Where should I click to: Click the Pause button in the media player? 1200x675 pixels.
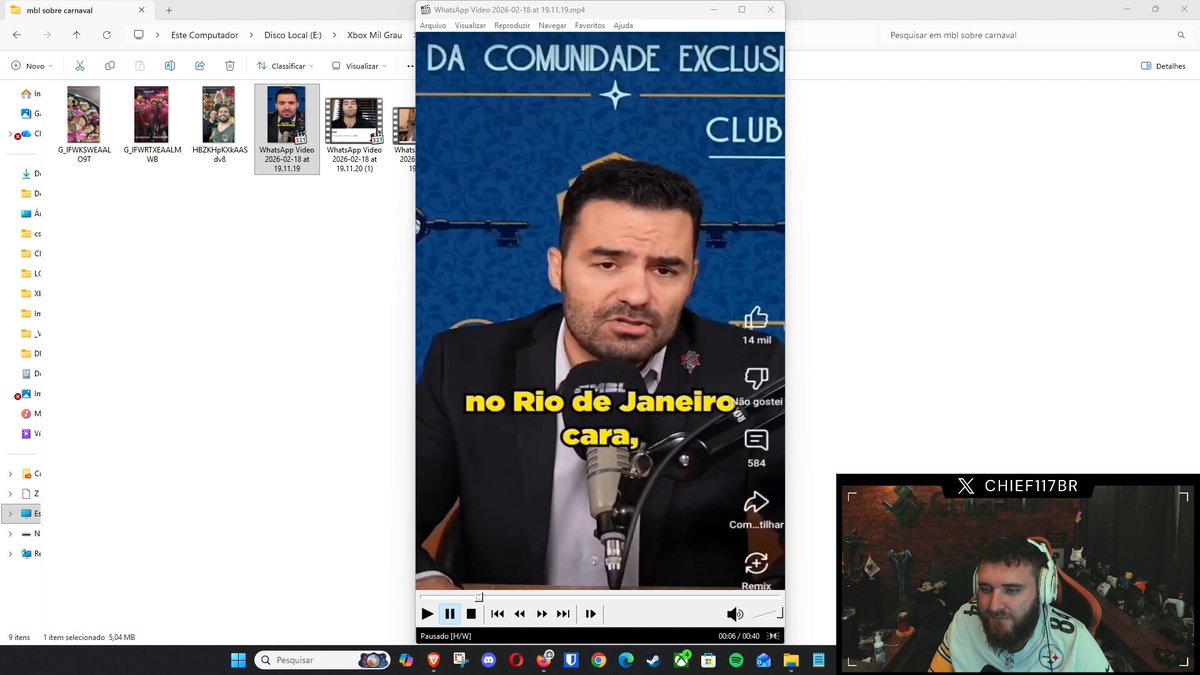[x=450, y=614]
